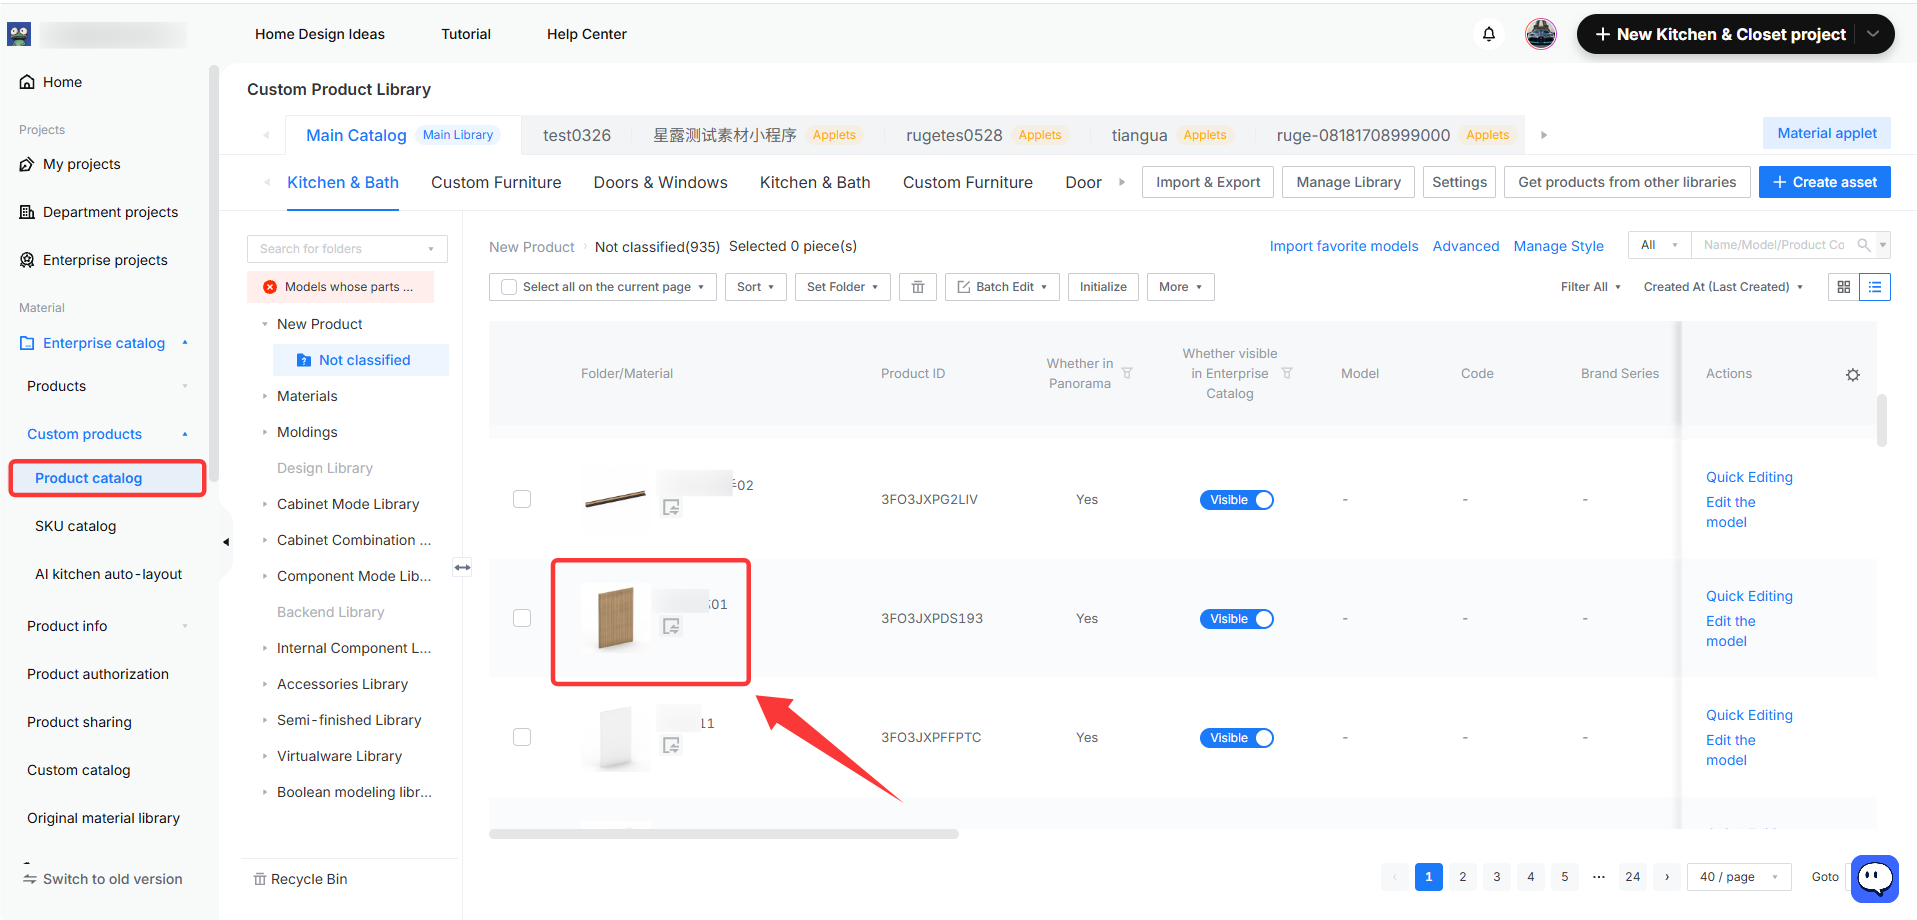Click Import favorite models link
The width and height of the screenshot is (1917, 920).
1344,246
